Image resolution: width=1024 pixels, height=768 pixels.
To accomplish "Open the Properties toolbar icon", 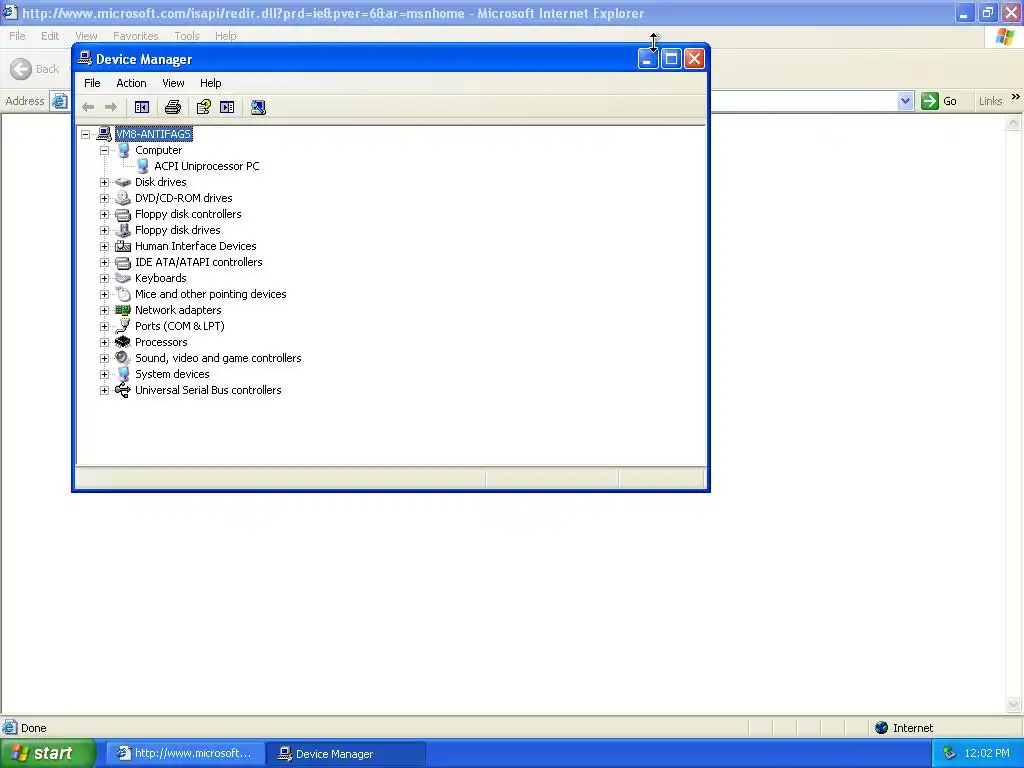I will (x=204, y=107).
